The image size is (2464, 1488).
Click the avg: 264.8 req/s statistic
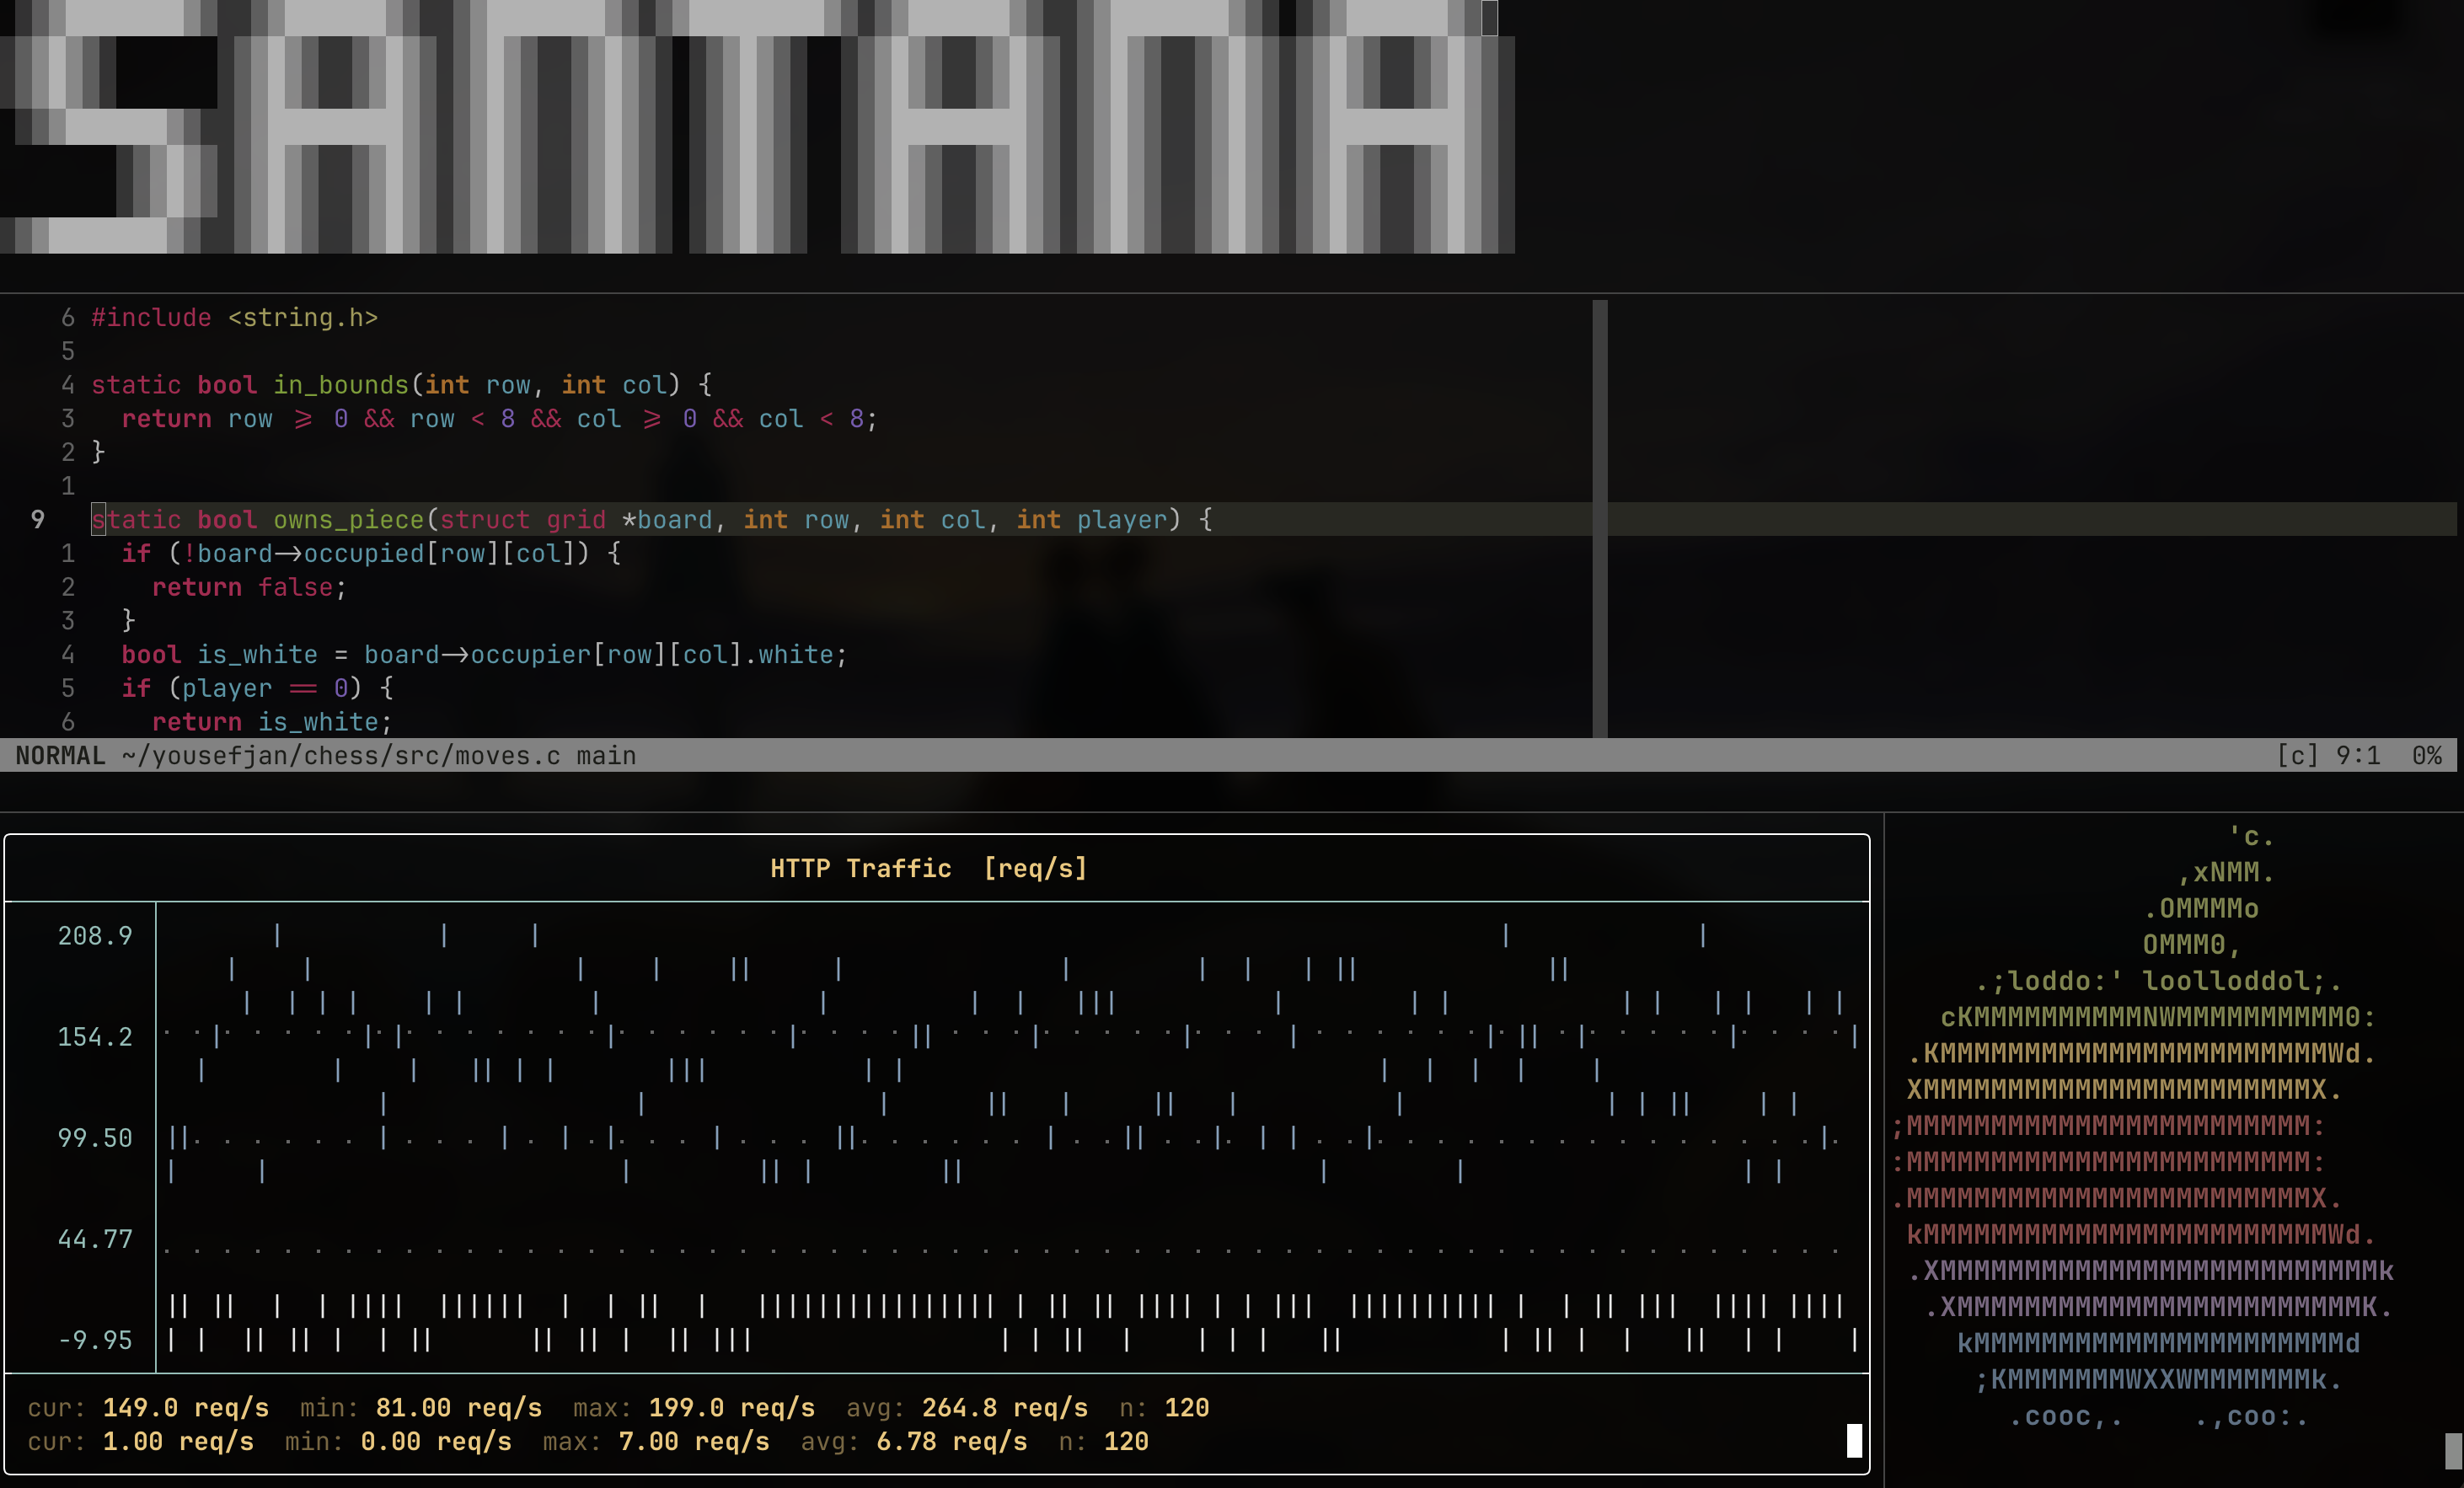(x=967, y=1407)
